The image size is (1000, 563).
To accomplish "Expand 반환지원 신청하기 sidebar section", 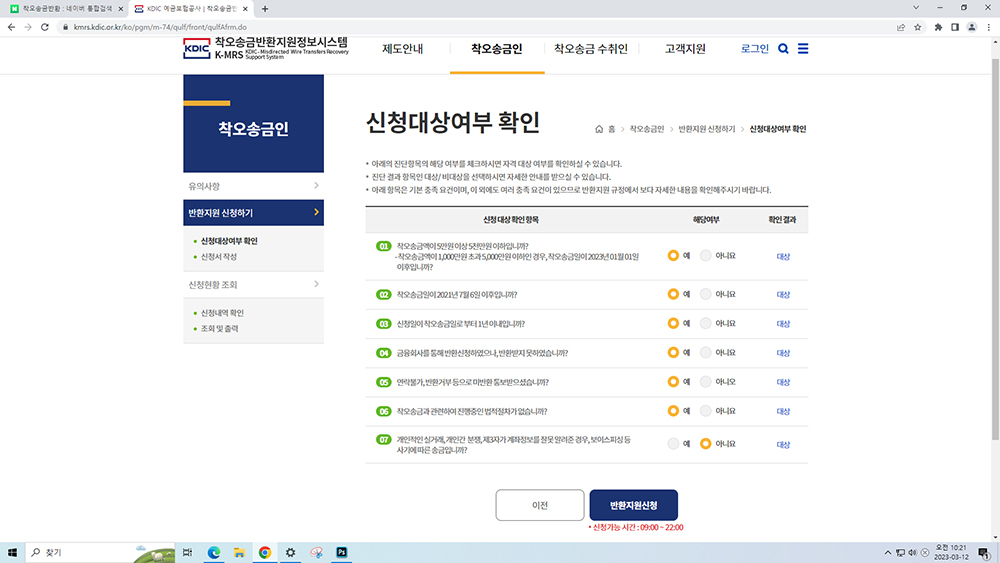I will (x=253, y=212).
